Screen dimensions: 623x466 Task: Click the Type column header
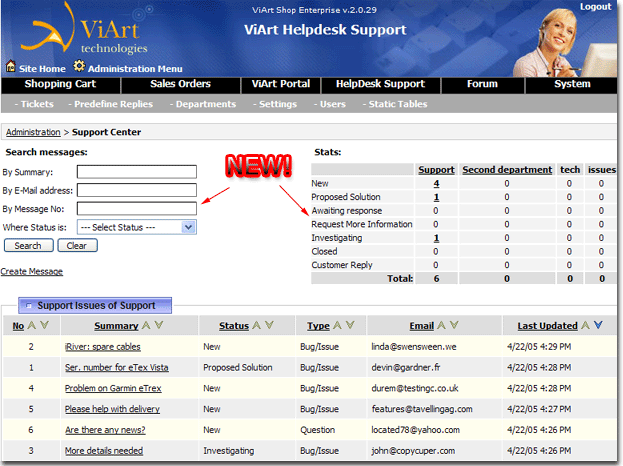[x=318, y=326]
